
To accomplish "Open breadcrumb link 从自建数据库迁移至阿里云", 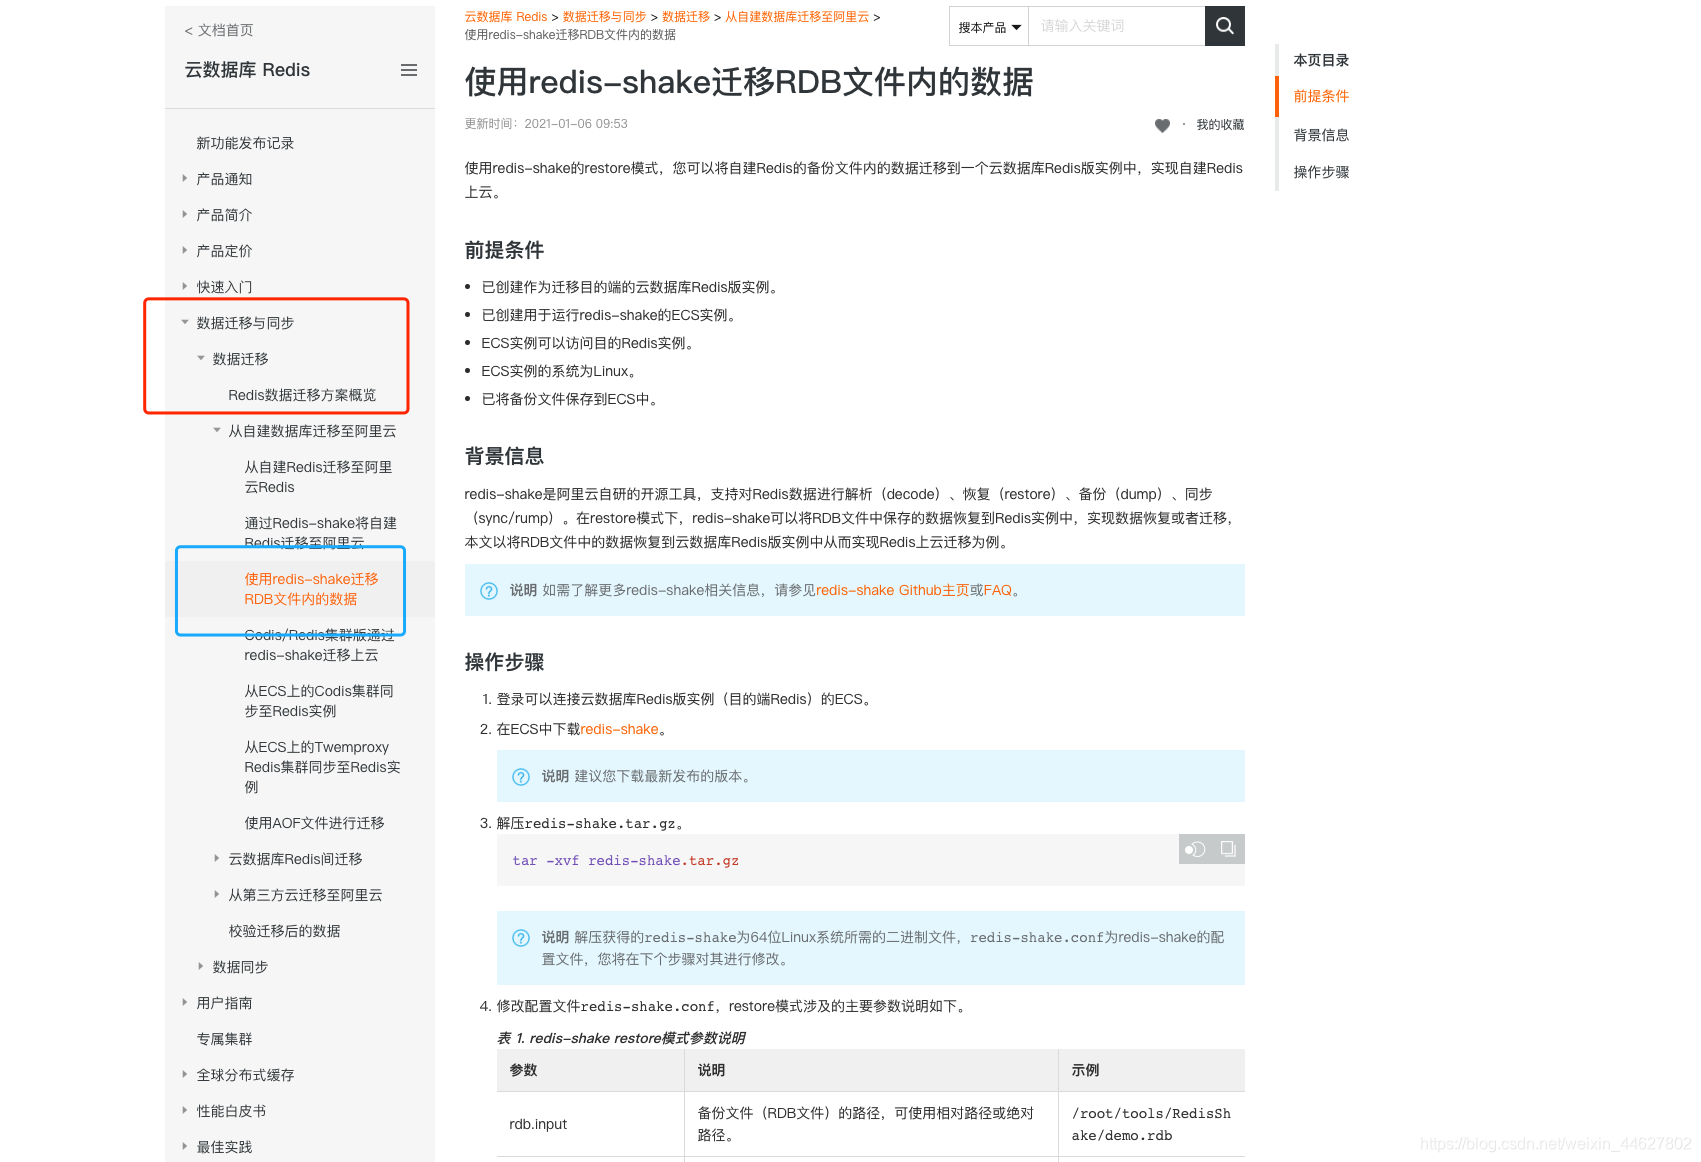I will [x=797, y=16].
